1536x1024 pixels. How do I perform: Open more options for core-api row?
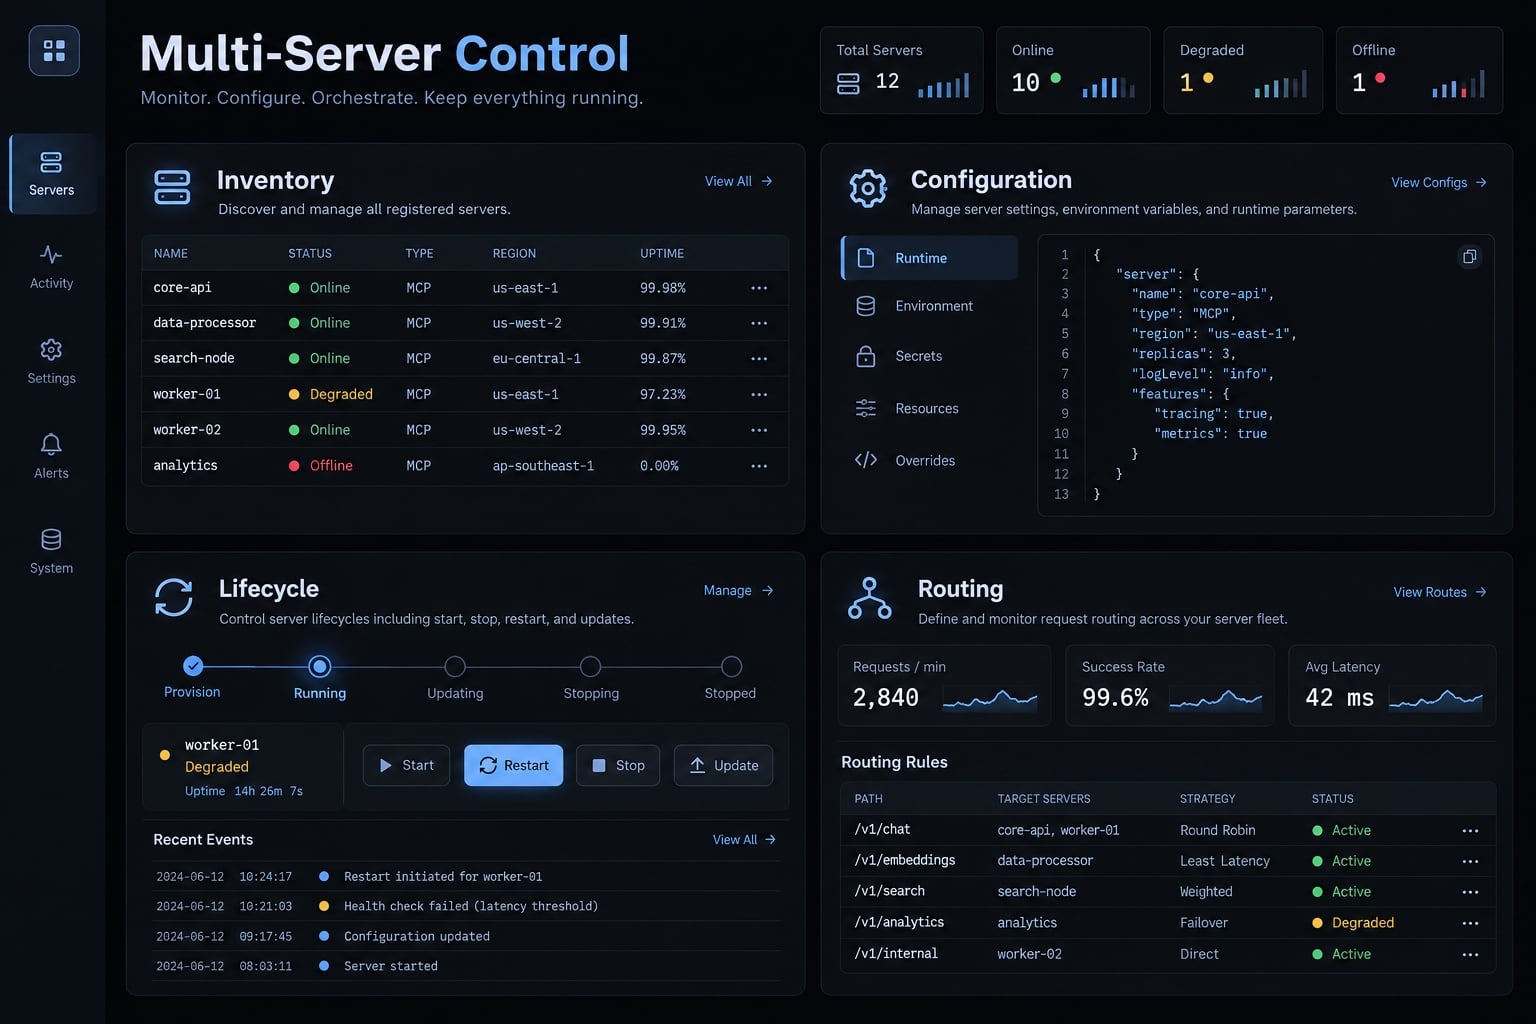(x=759, y=288)
